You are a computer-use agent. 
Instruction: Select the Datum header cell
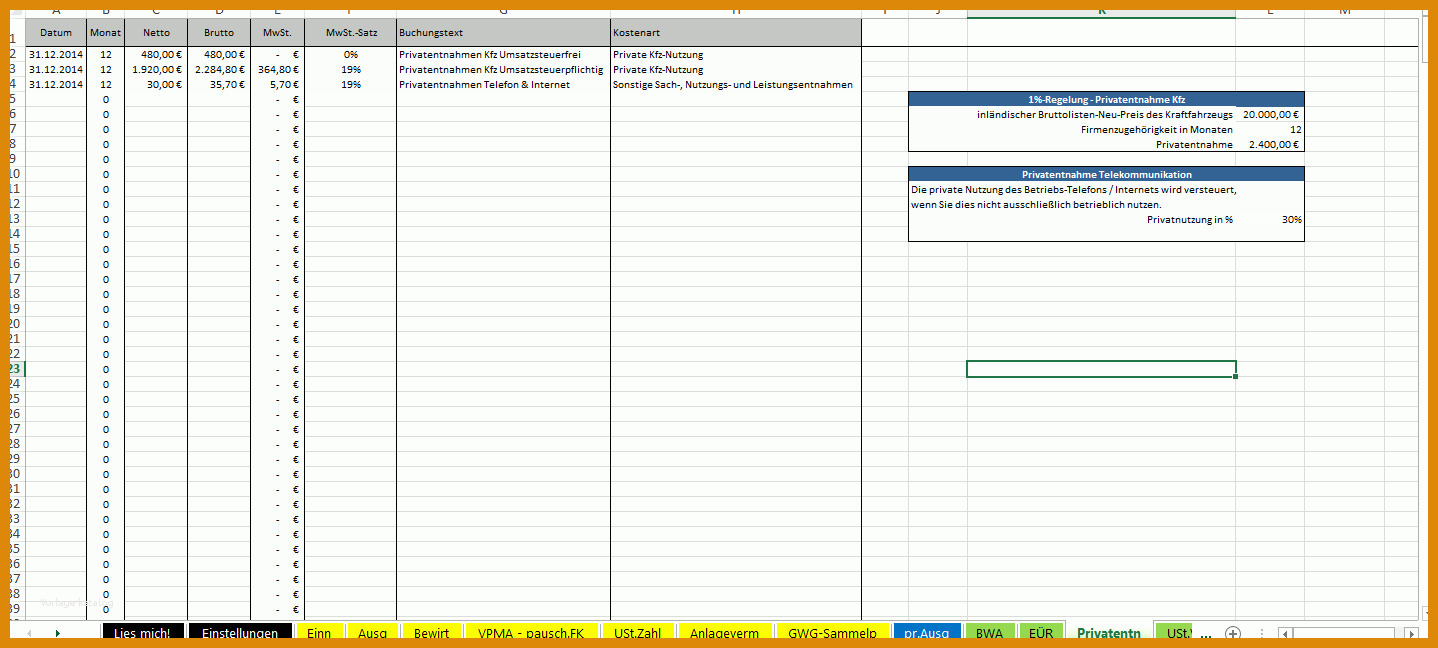tap(56, 32)
